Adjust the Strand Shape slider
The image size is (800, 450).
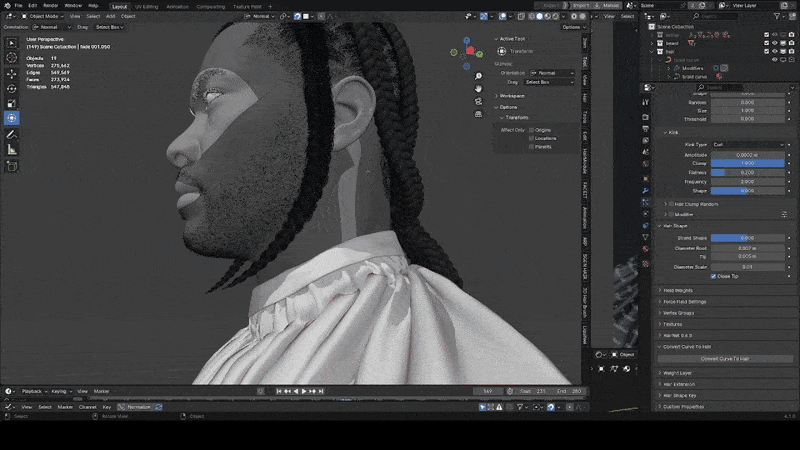coord(747,238)
